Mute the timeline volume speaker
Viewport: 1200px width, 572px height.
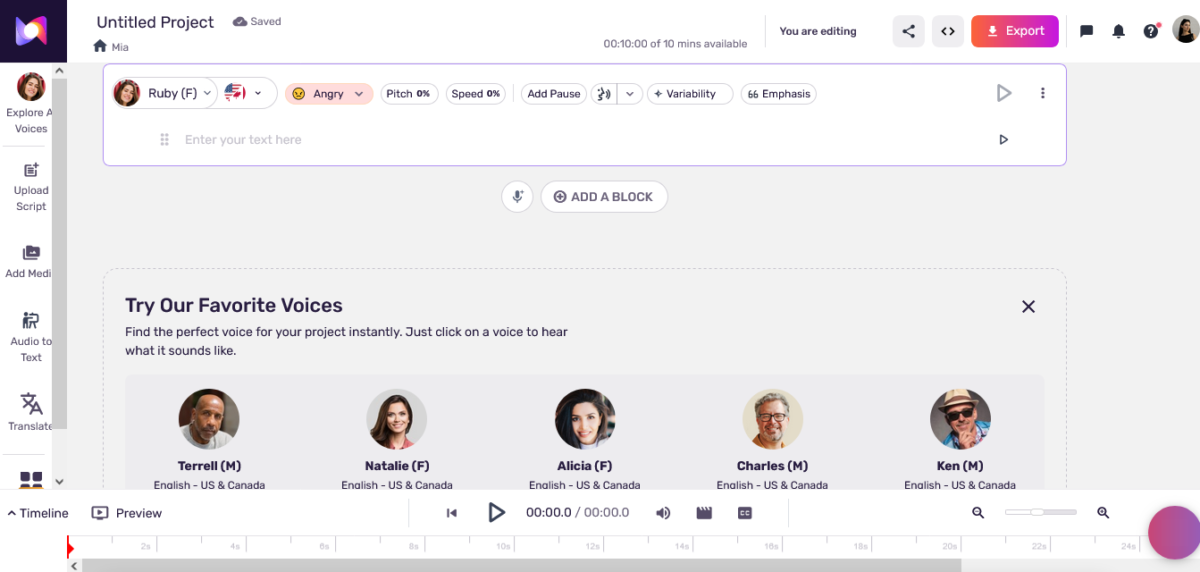tap(663, 513)
